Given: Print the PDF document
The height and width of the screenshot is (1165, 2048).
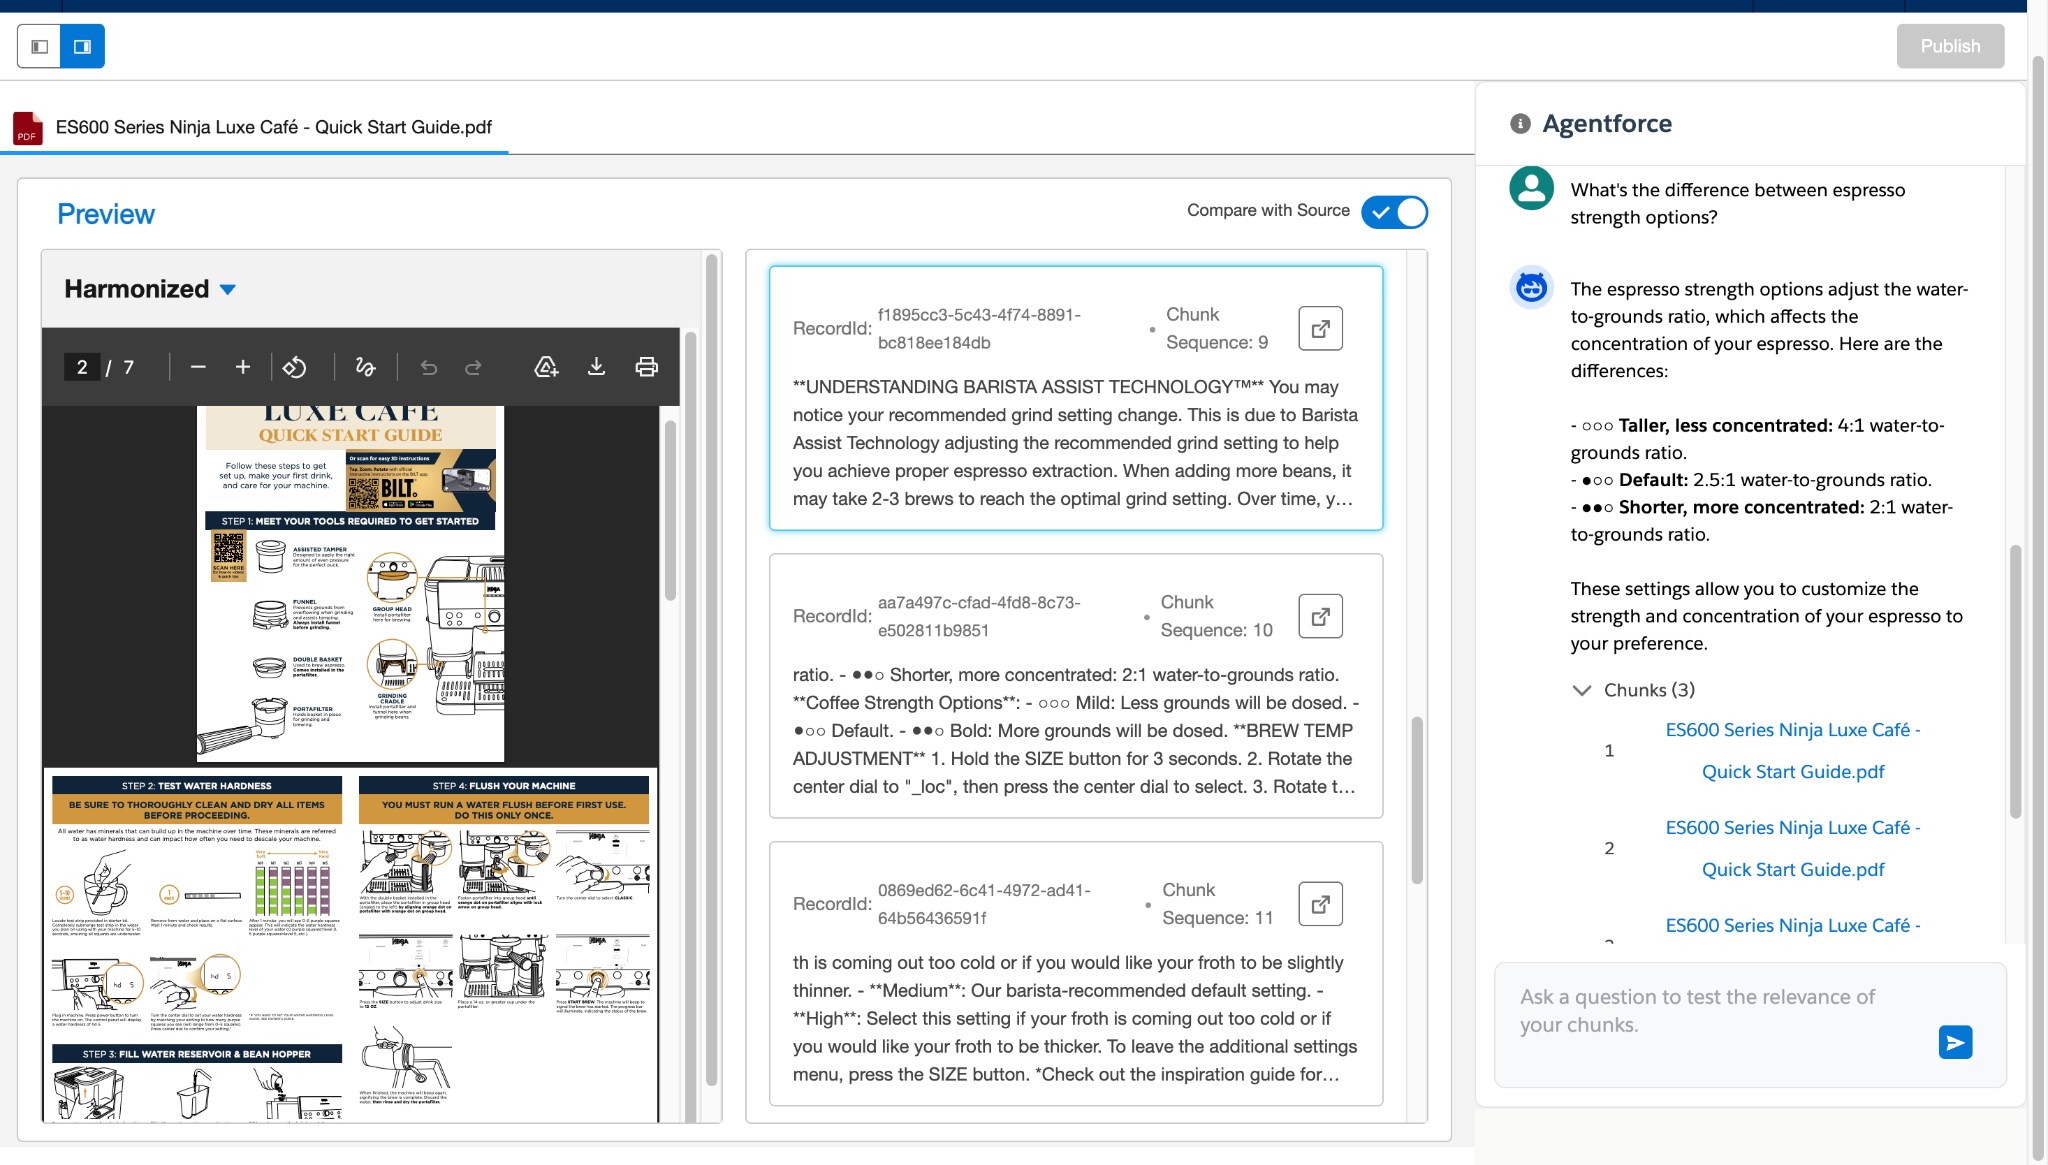Looking at the screenshot, I should tap(646, 367).
